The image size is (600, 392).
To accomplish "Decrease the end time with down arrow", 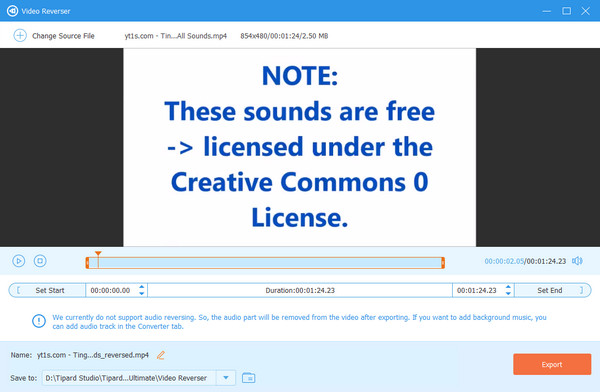I will pyautogui.click(x=508, y=294).
